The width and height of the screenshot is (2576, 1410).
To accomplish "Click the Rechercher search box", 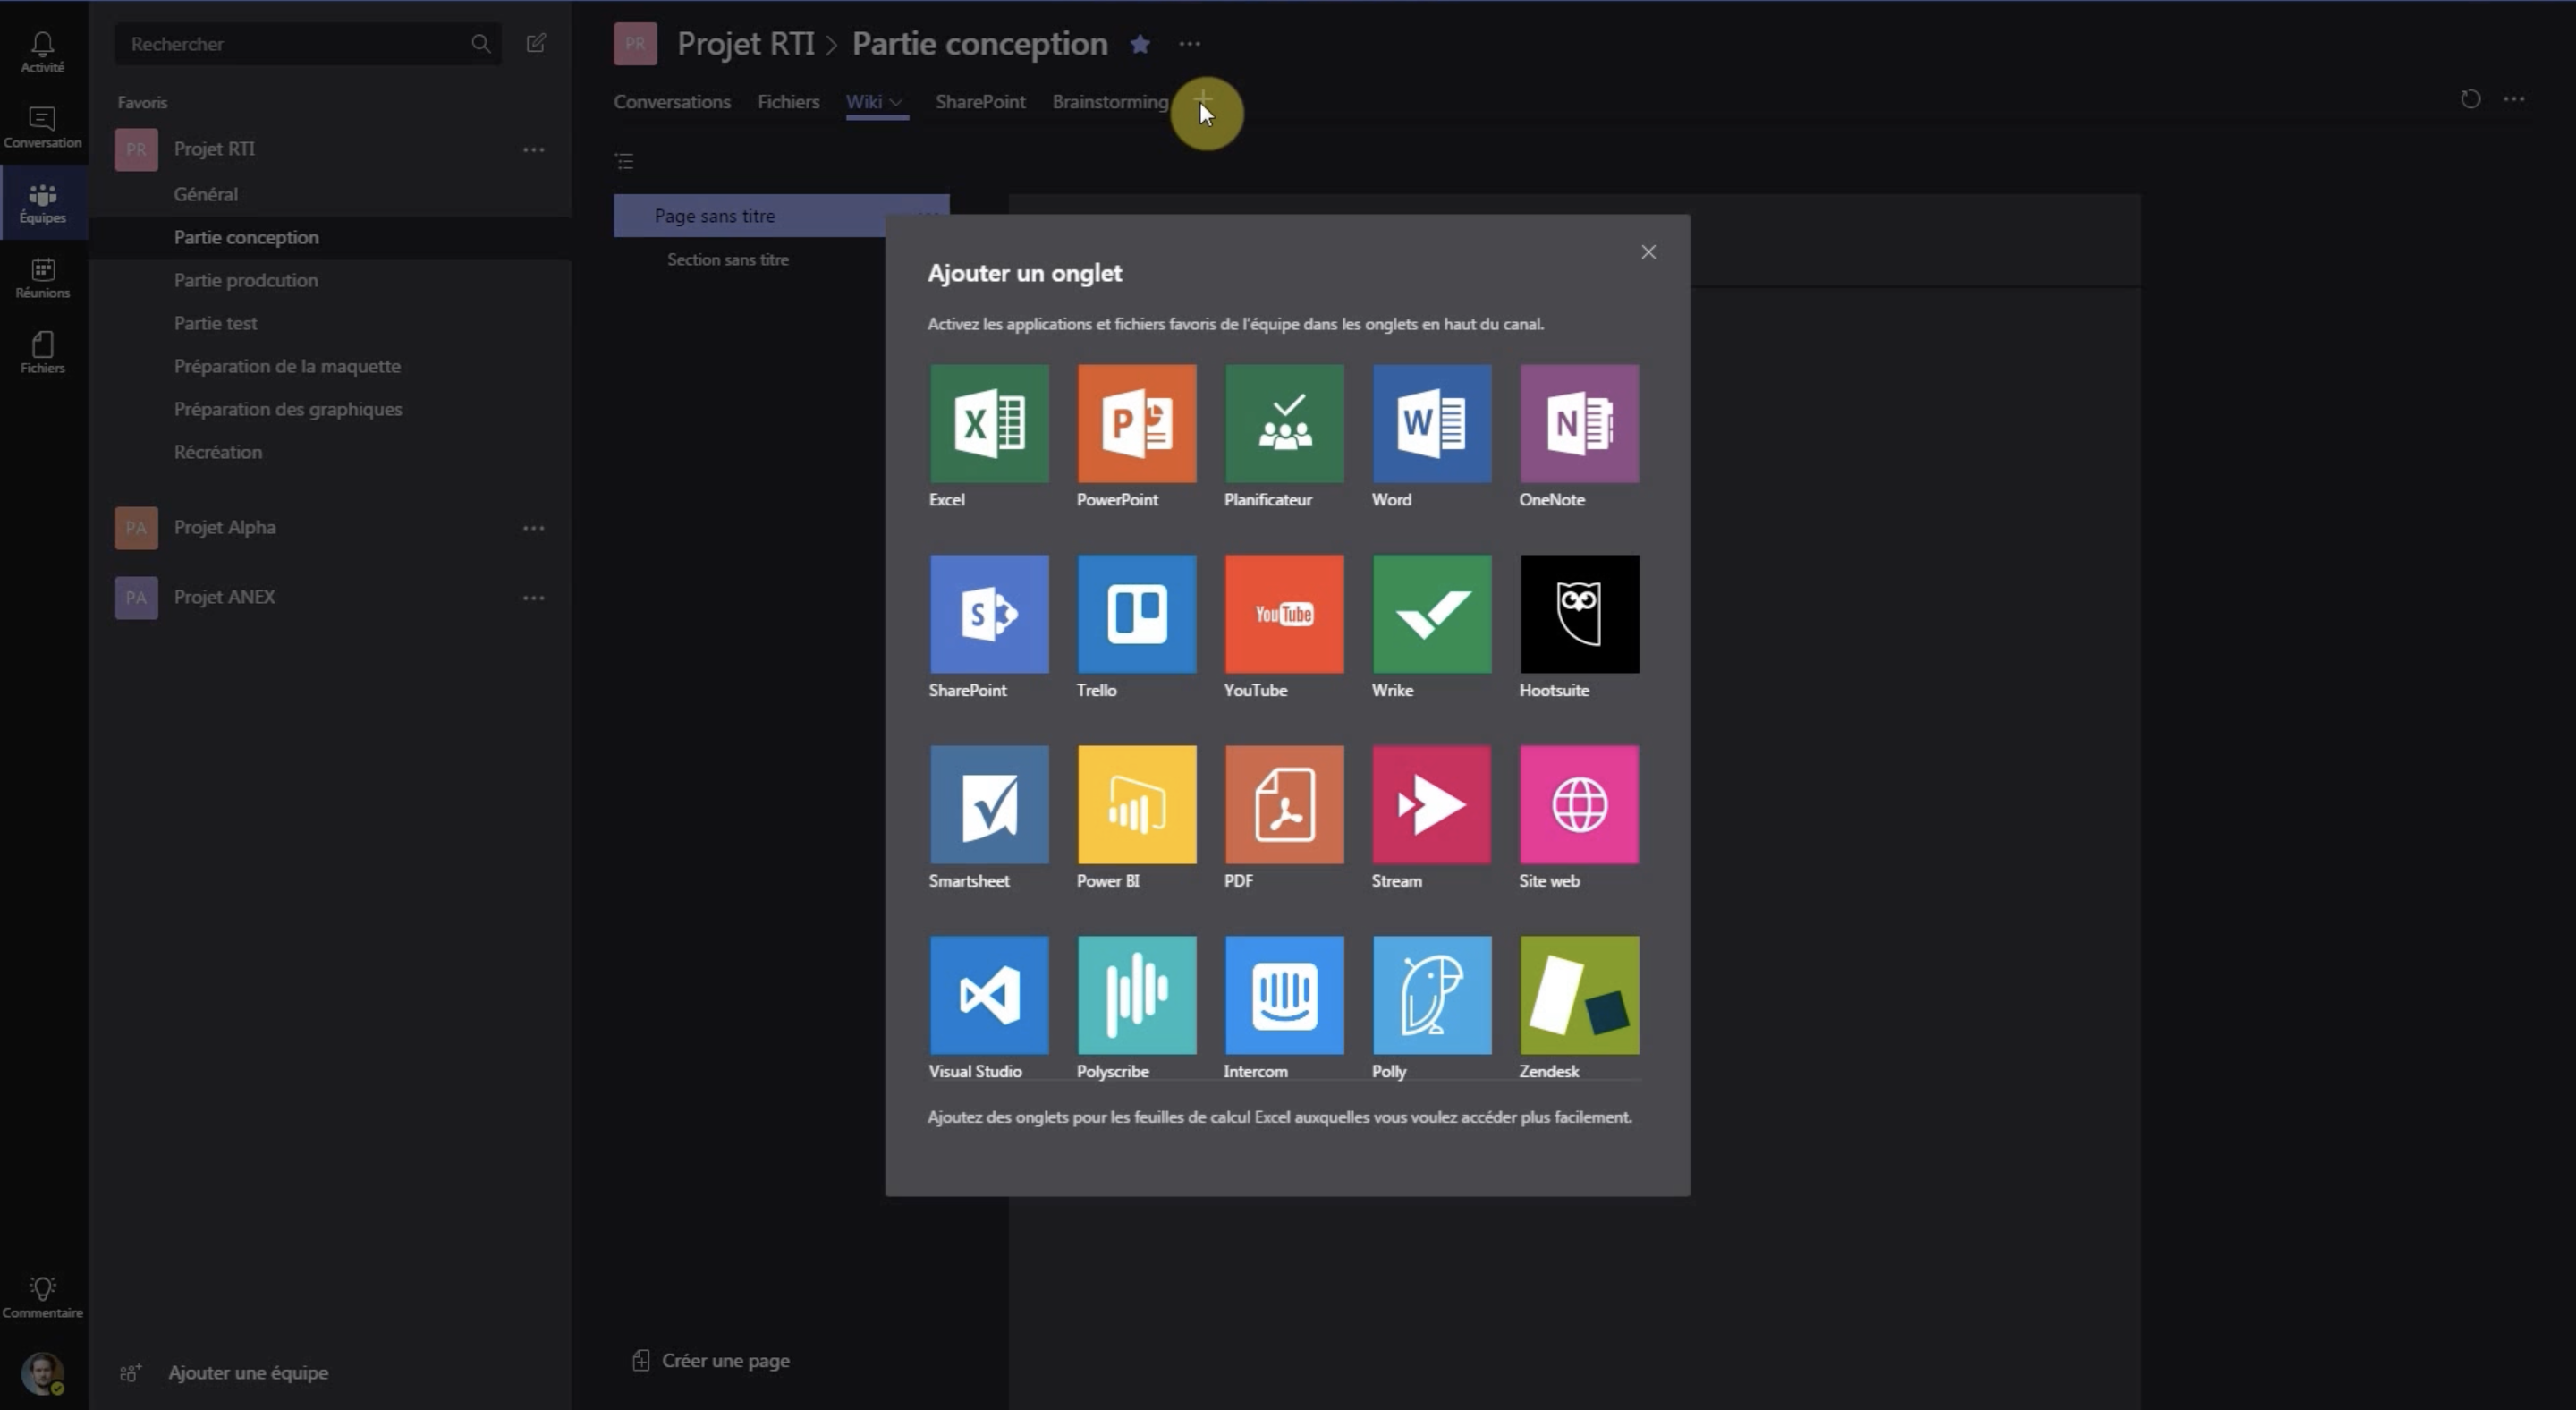I will pos(307,44).
